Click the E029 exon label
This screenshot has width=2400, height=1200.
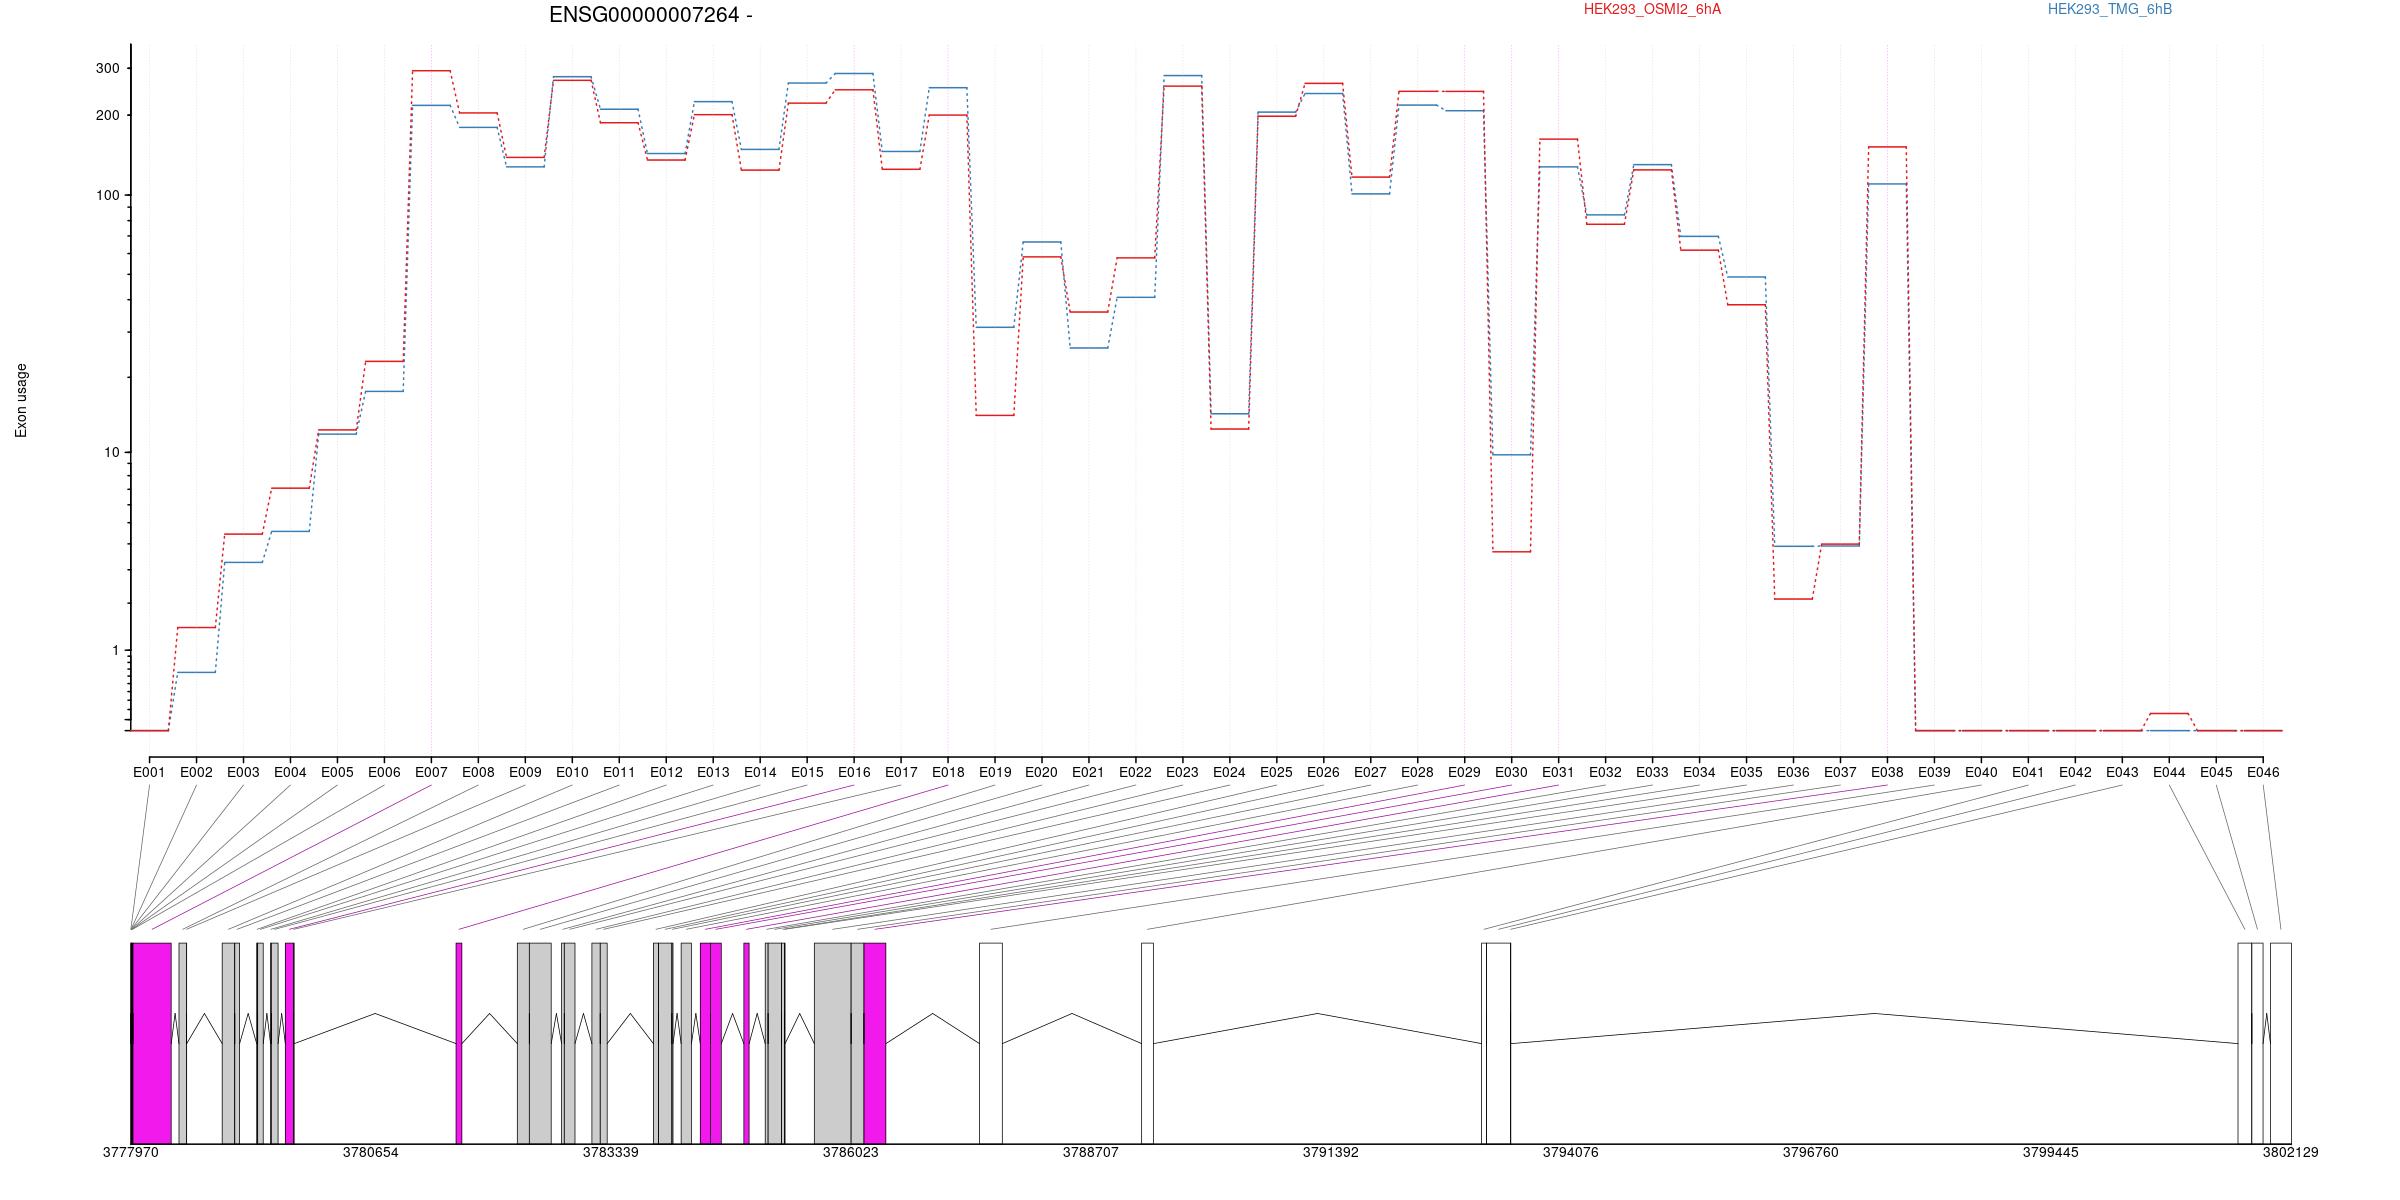point(1464,772)
